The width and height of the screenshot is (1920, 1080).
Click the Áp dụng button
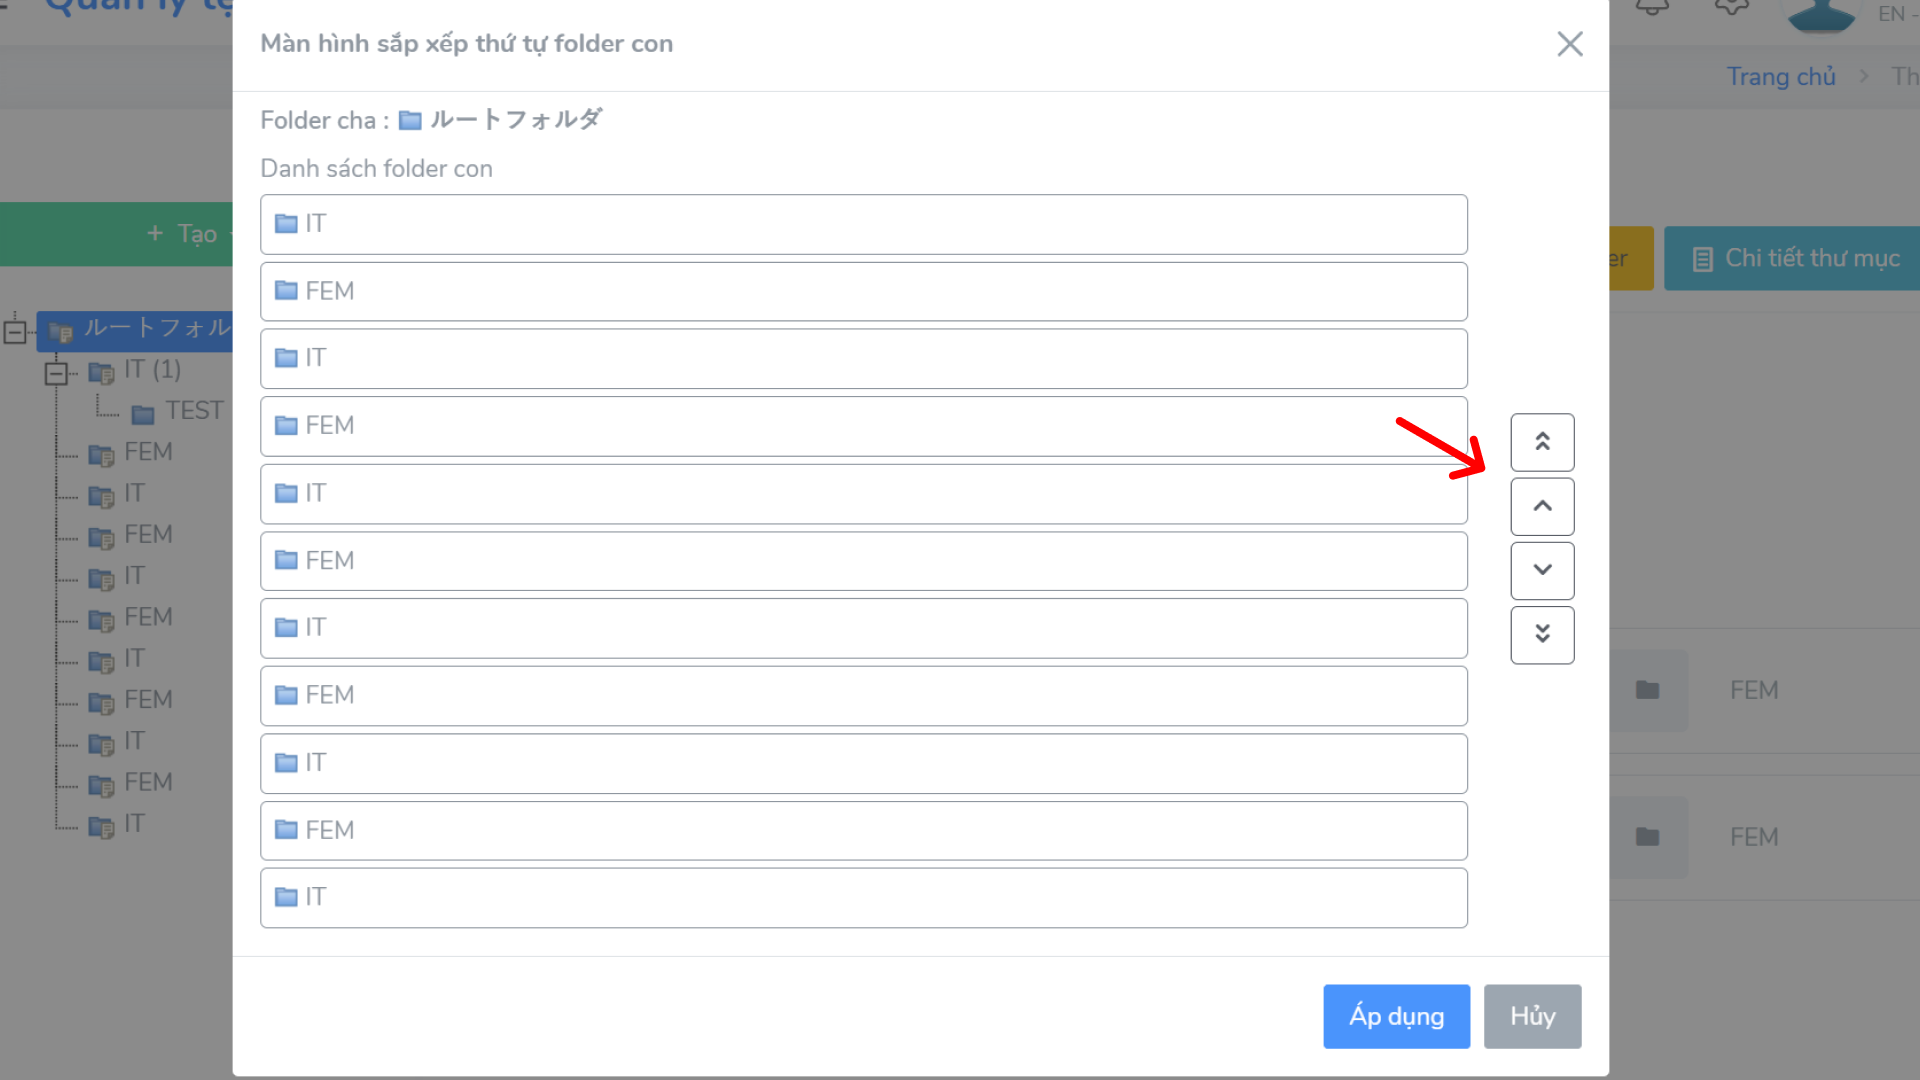(x=1396, y=1016)
